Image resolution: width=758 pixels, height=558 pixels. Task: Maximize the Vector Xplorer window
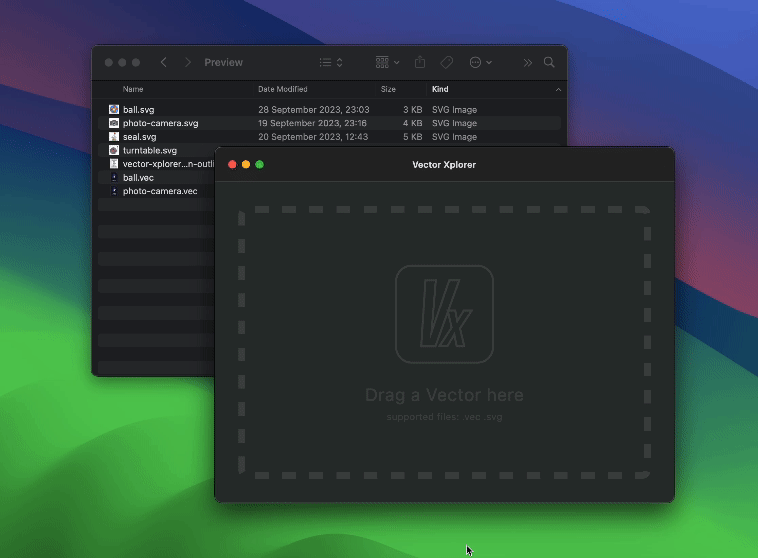click(x=260, y=164)
